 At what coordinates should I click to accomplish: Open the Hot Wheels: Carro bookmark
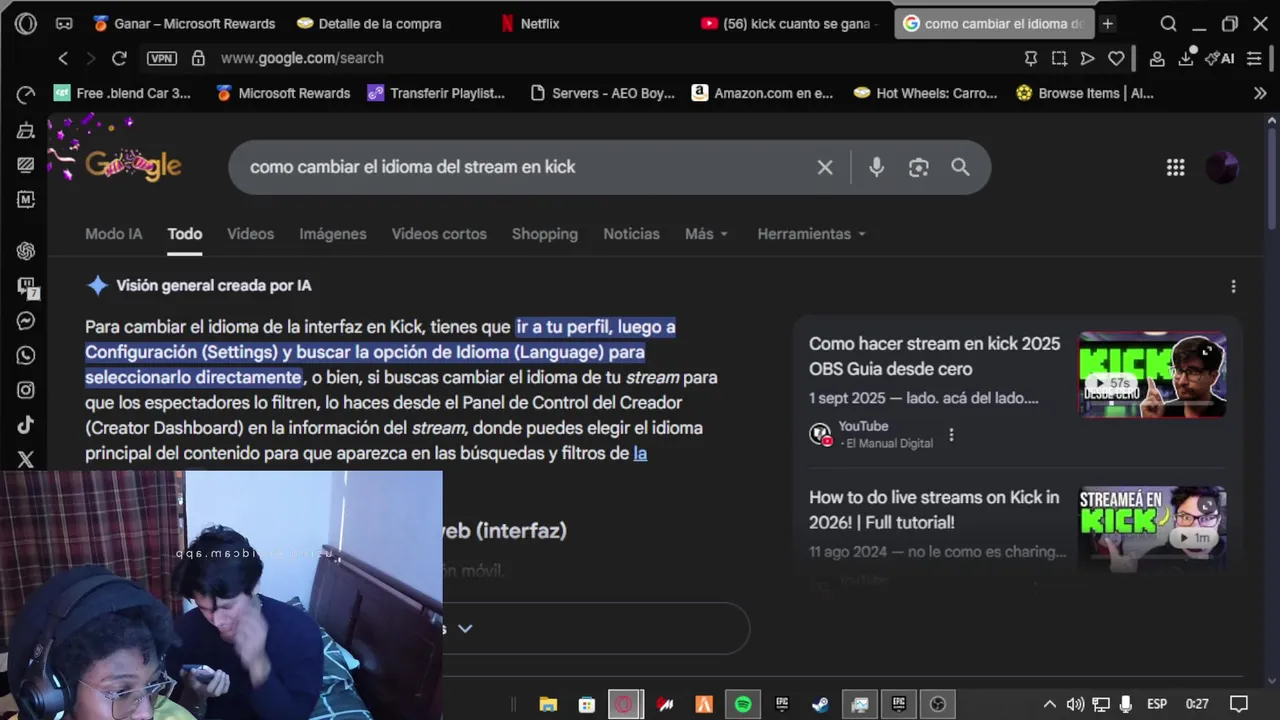click(x=925, y=93)
